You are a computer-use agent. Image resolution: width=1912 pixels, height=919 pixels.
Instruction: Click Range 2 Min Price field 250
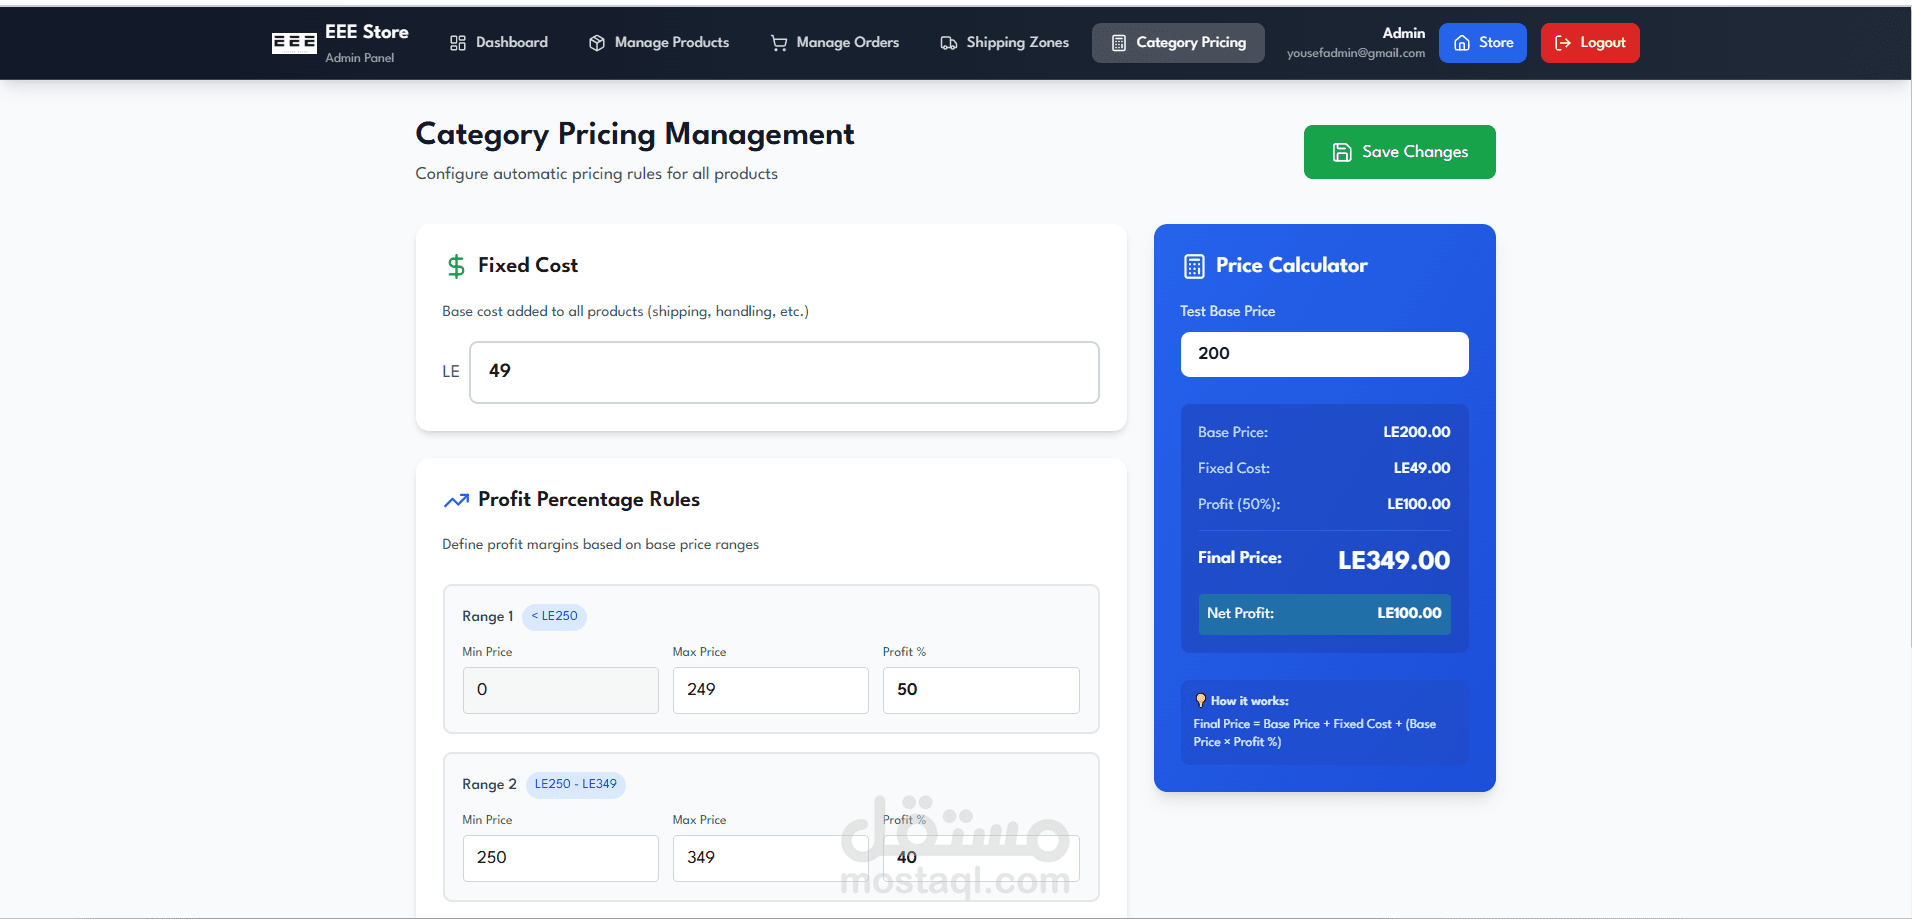coord(561,858)
